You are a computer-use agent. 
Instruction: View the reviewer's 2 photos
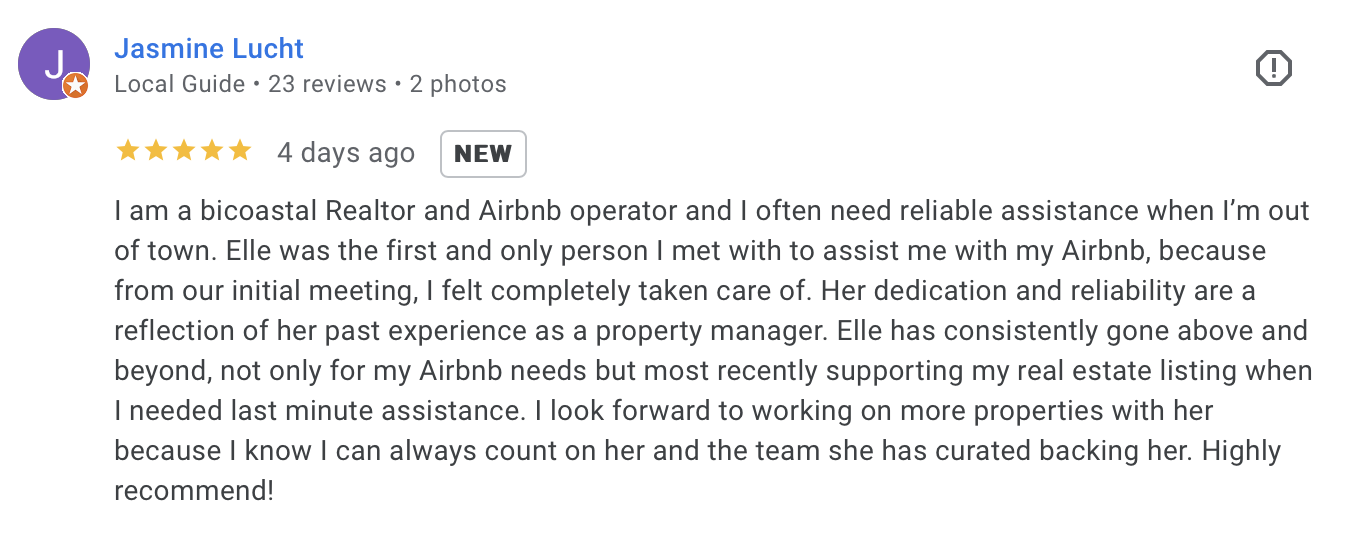458,84
